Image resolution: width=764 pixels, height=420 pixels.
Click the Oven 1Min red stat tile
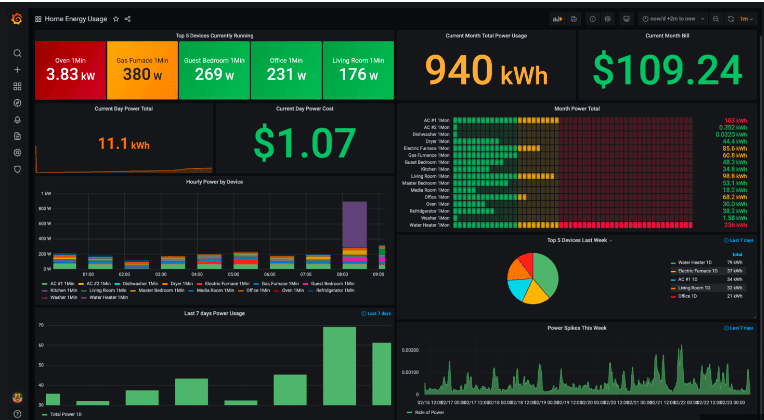click(x=71, y=70)
